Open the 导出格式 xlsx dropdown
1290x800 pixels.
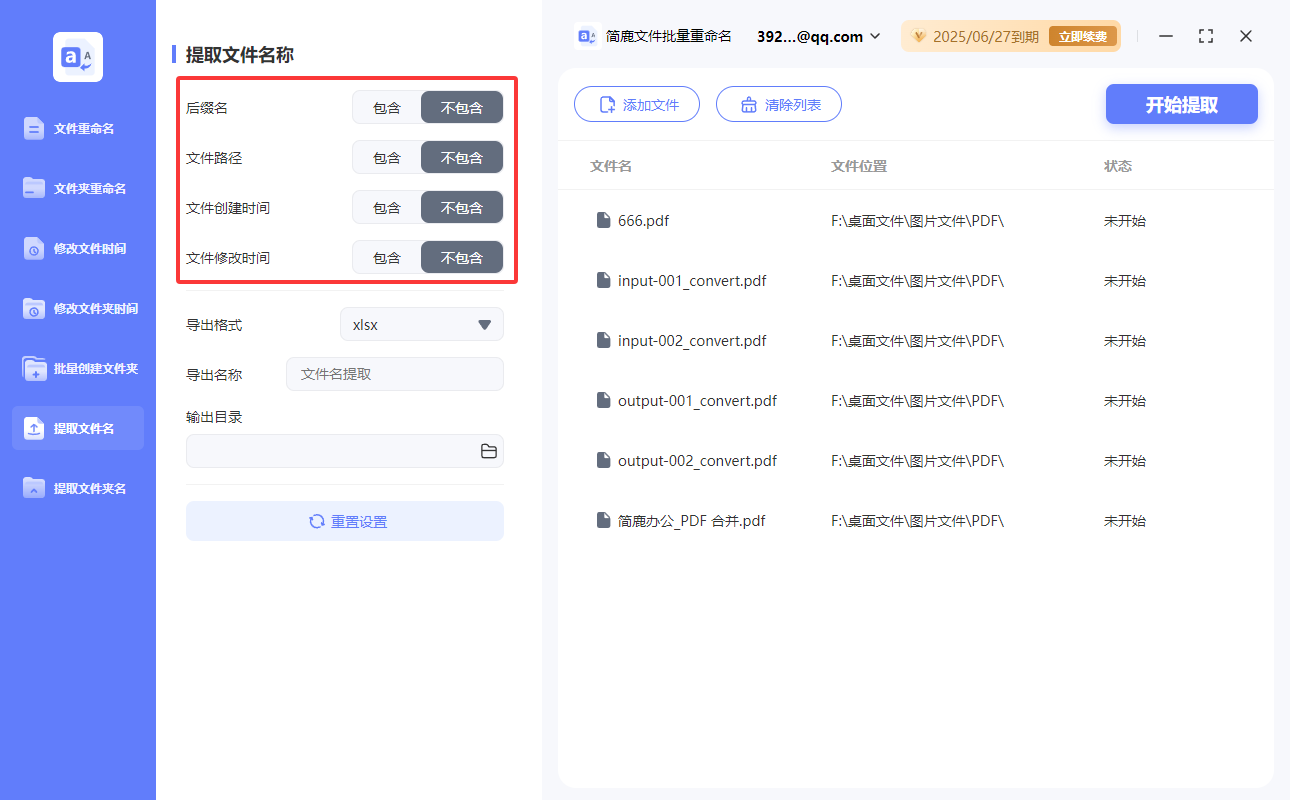(421, 324)
